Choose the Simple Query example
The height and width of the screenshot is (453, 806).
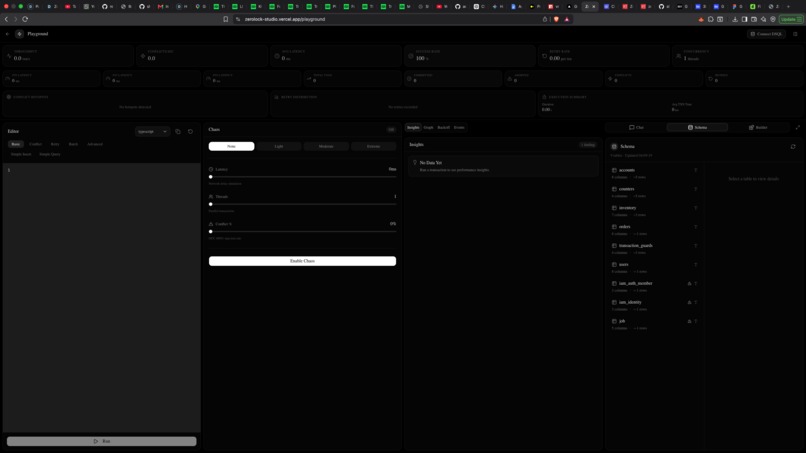pyautogui.click(x=50, y=154)
